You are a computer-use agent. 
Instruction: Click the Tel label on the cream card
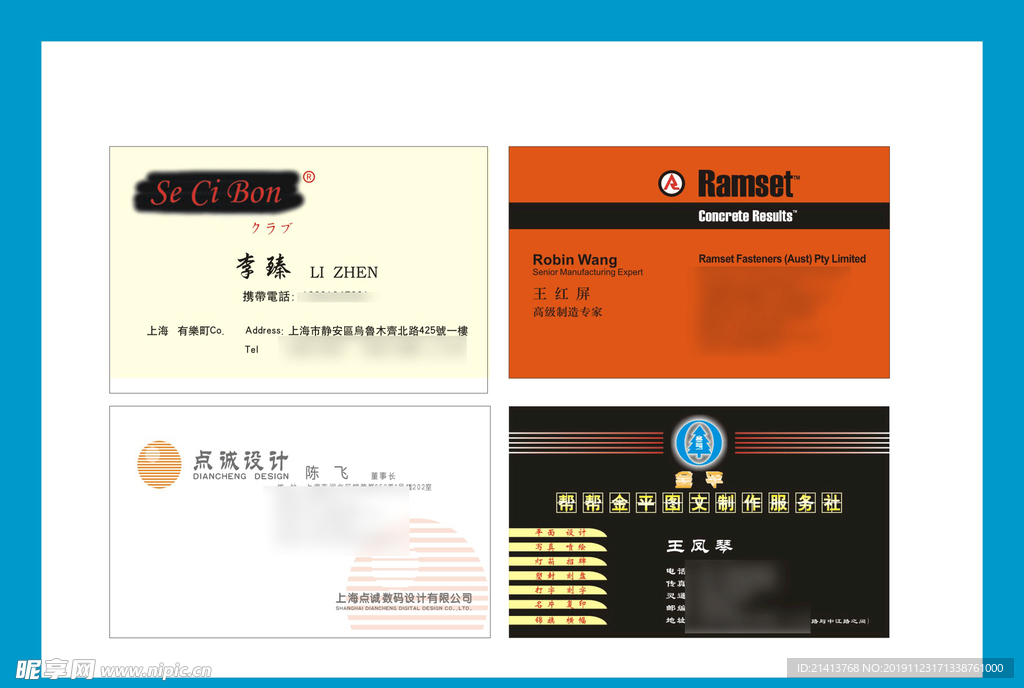(251, 350)
